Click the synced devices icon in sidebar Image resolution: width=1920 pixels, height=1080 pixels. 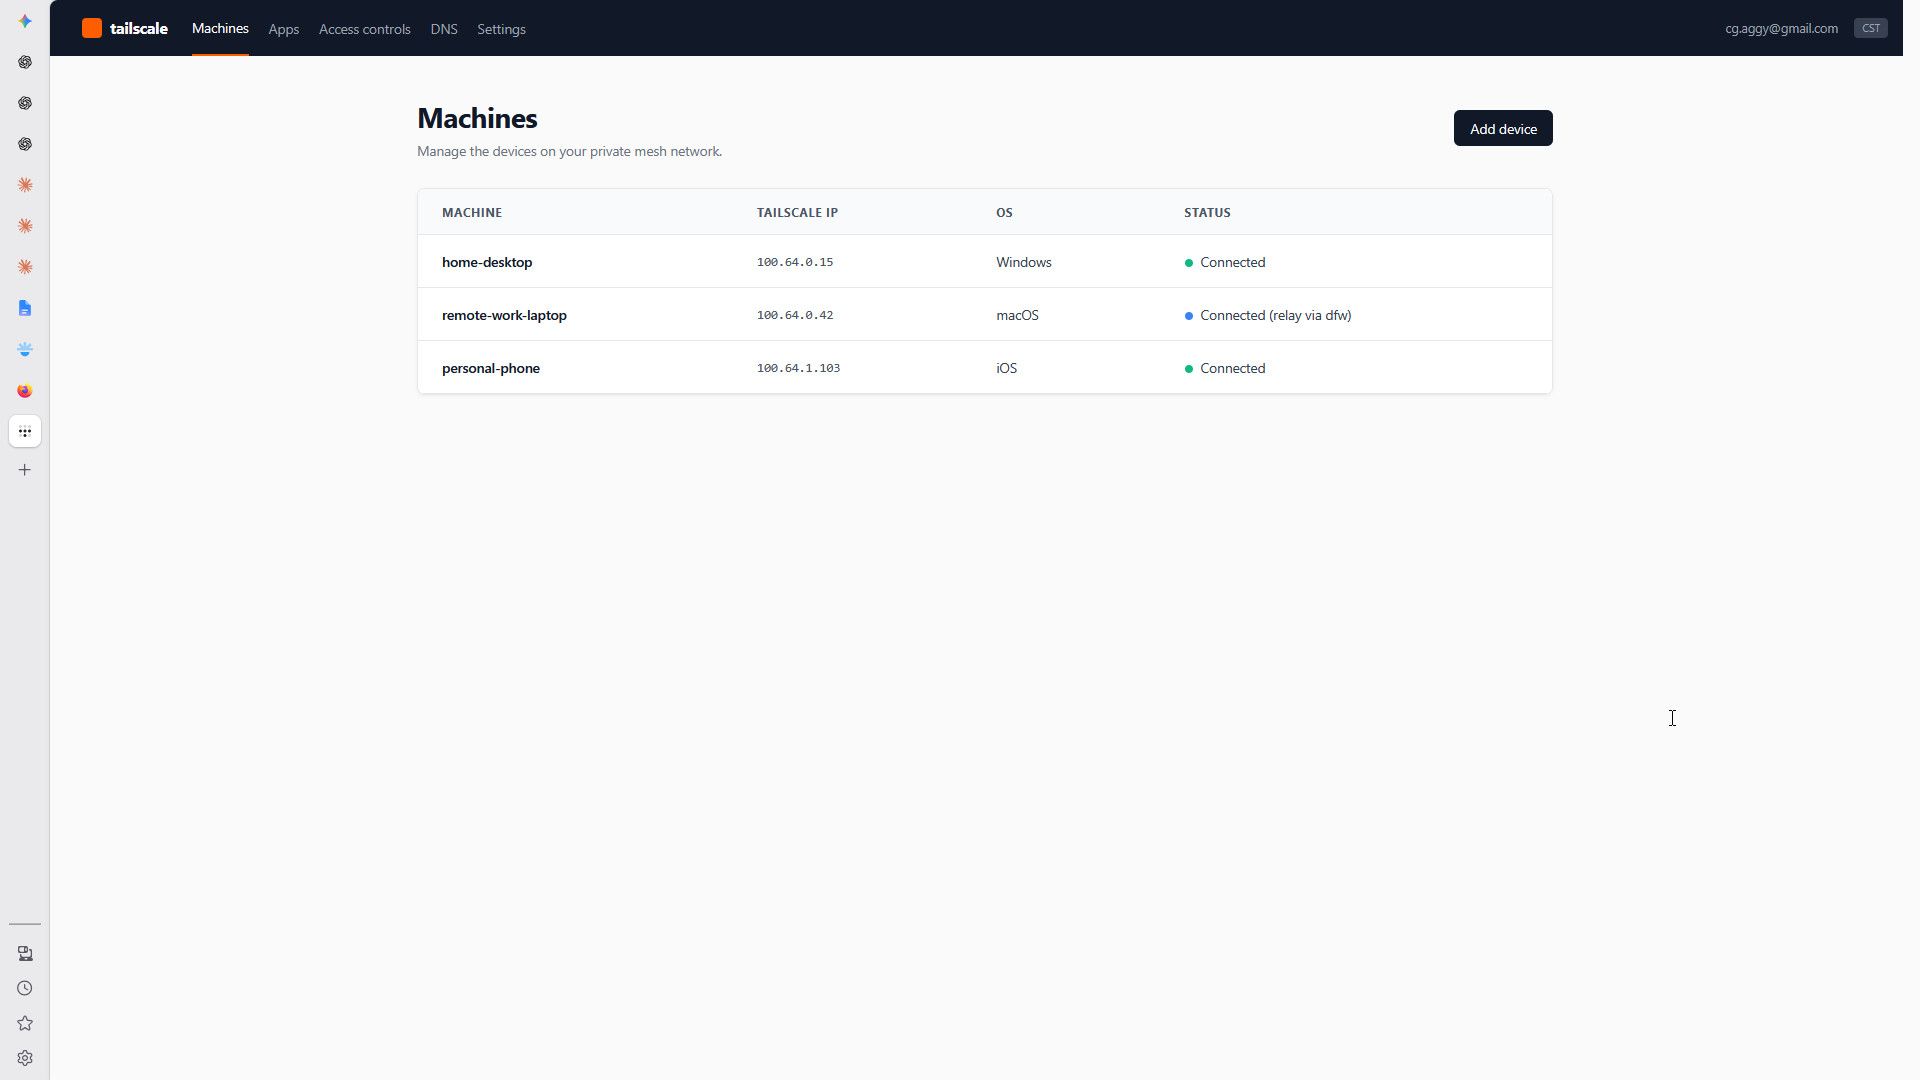click(x=25, y=953)
